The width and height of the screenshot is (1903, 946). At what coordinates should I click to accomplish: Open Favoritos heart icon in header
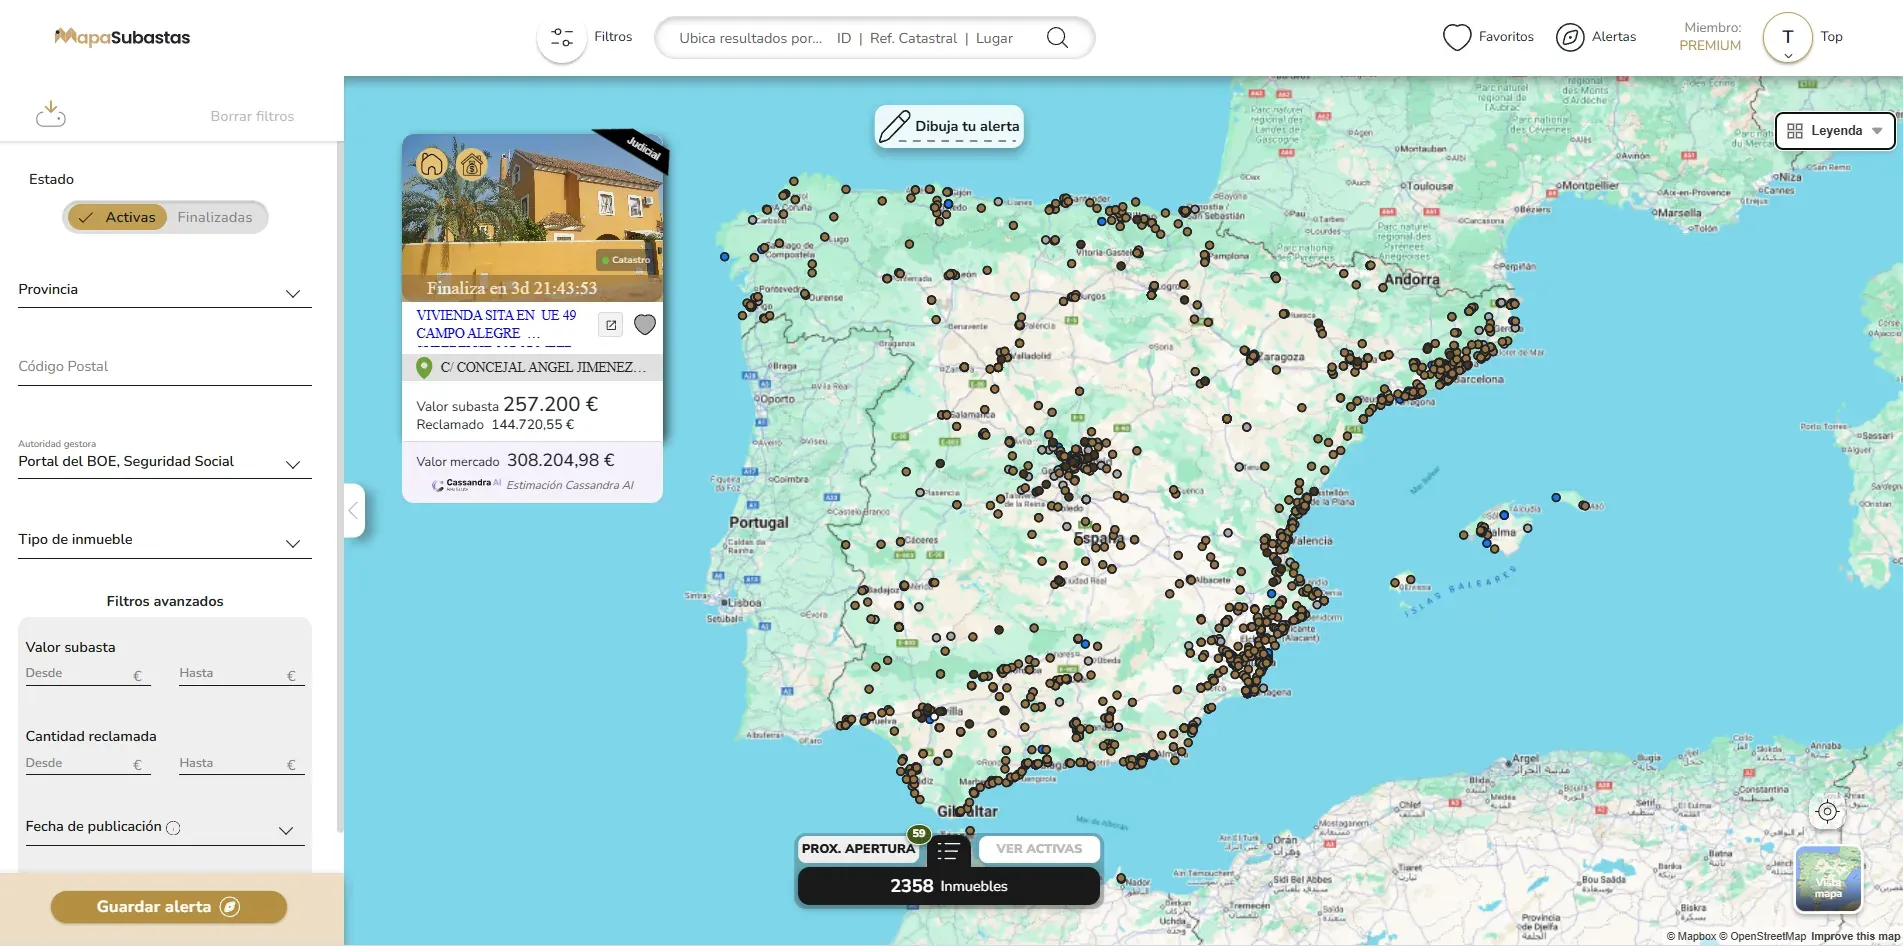click(1457, 38)
